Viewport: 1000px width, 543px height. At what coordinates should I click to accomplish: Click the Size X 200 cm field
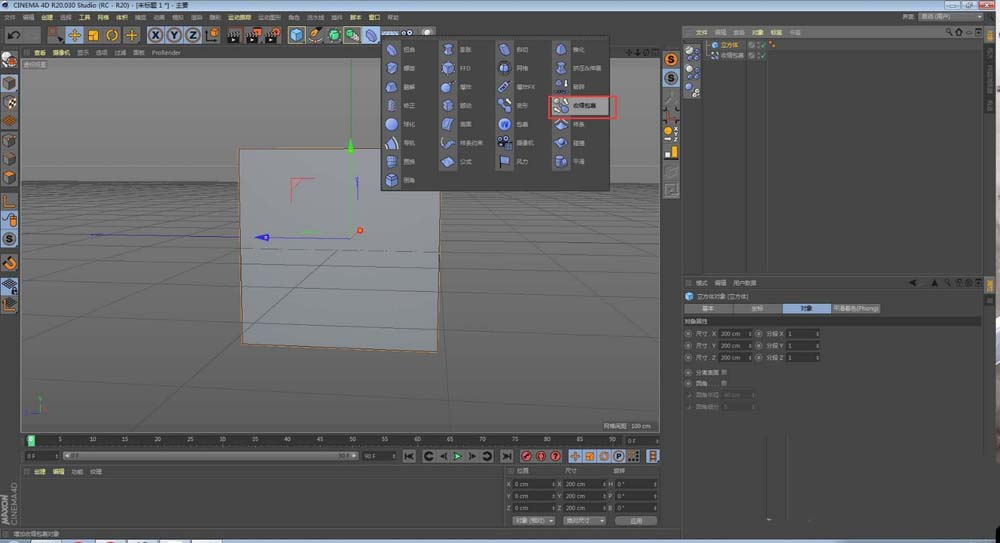point(730,333)
